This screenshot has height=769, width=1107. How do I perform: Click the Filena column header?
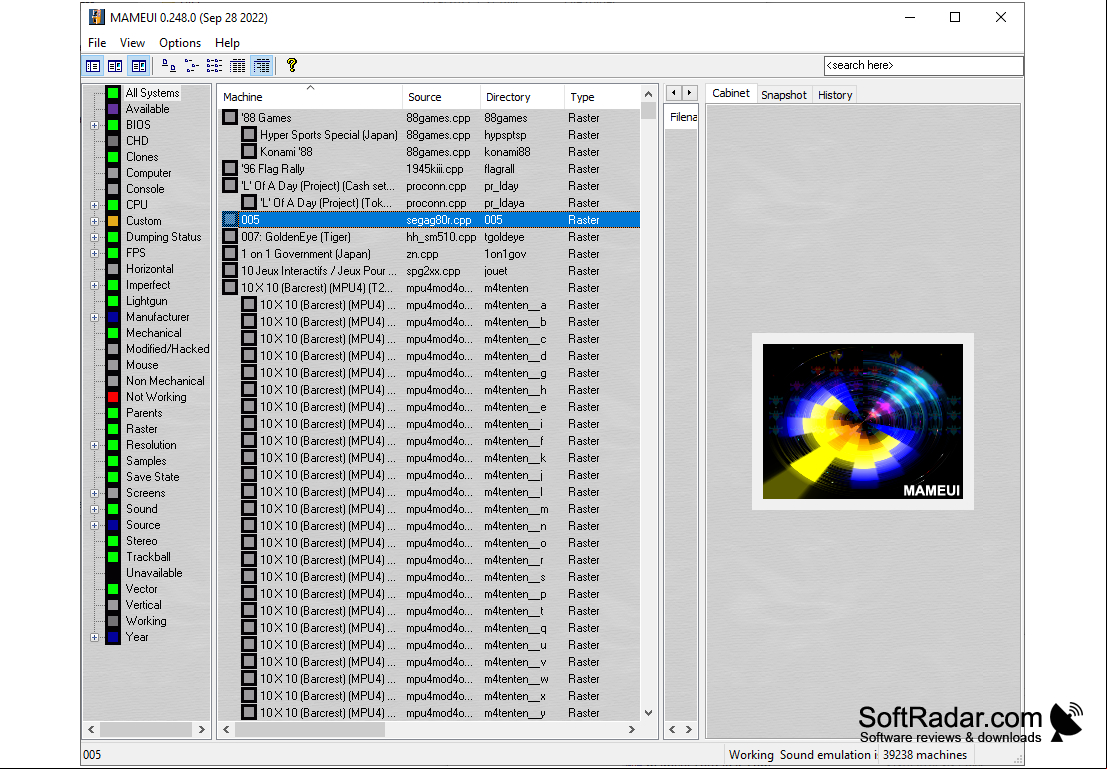682,117
